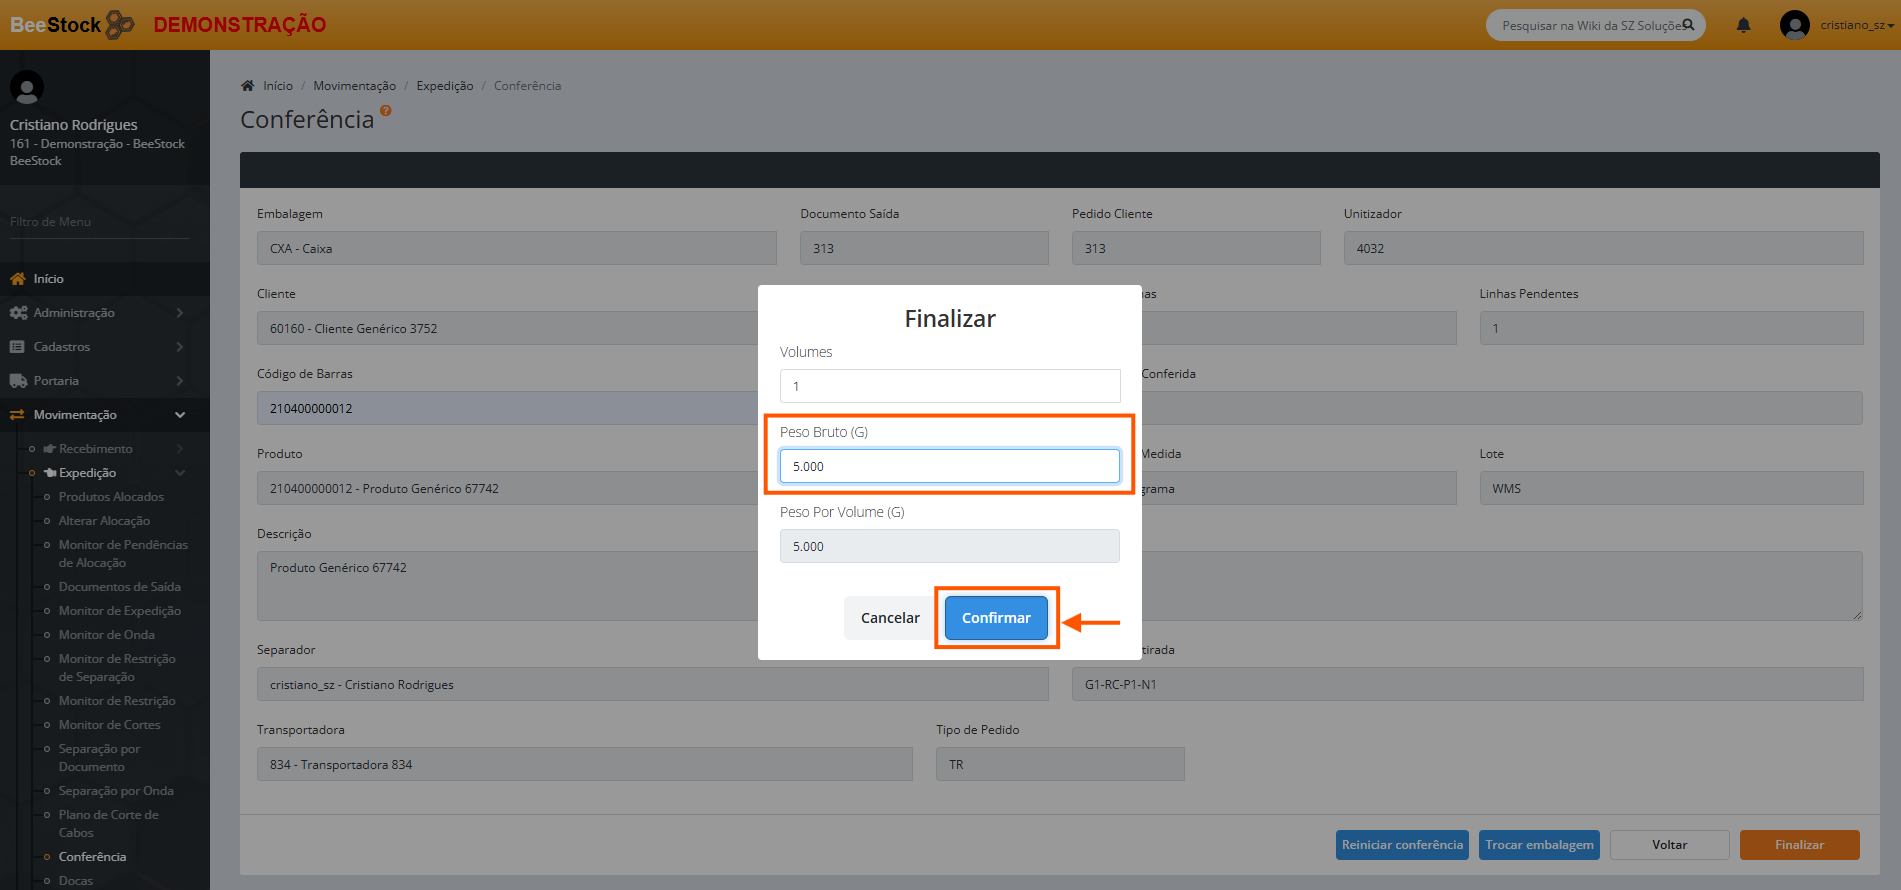
Task: Confirm the Finalizar dialog
Action: pos(995,618)
